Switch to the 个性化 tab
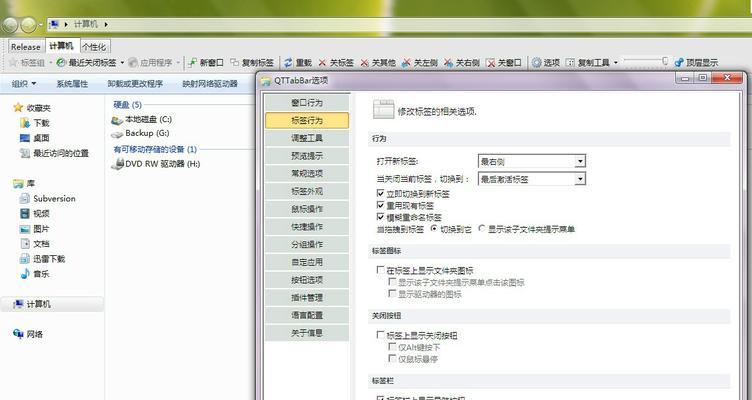 pos(94,47)
